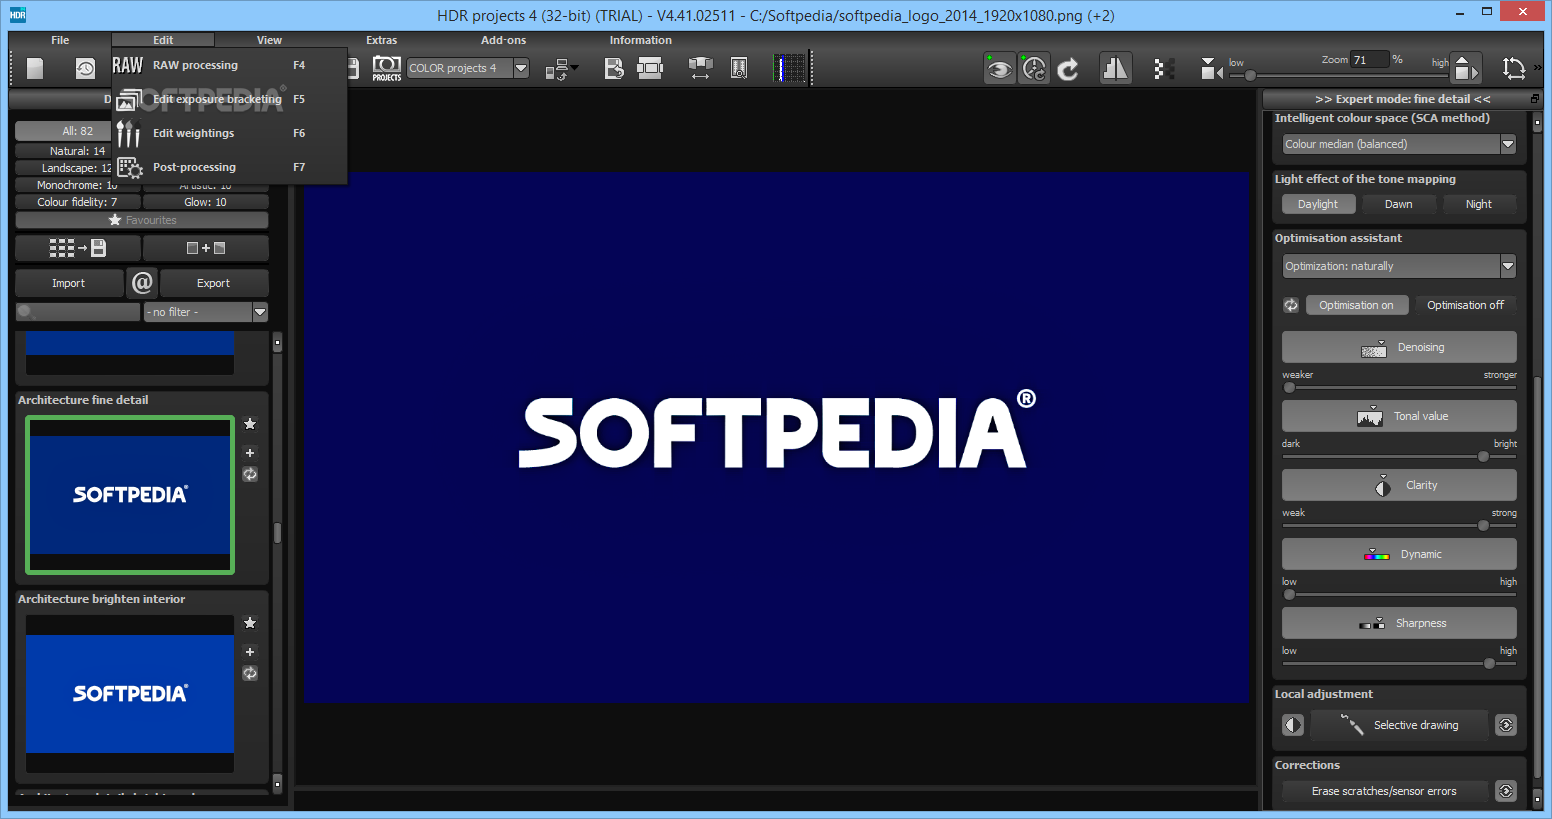Screen dimensions: 1552x819
Task: Toggle the clock refresh preview mode icon
Action: (x=1034, y=69)
